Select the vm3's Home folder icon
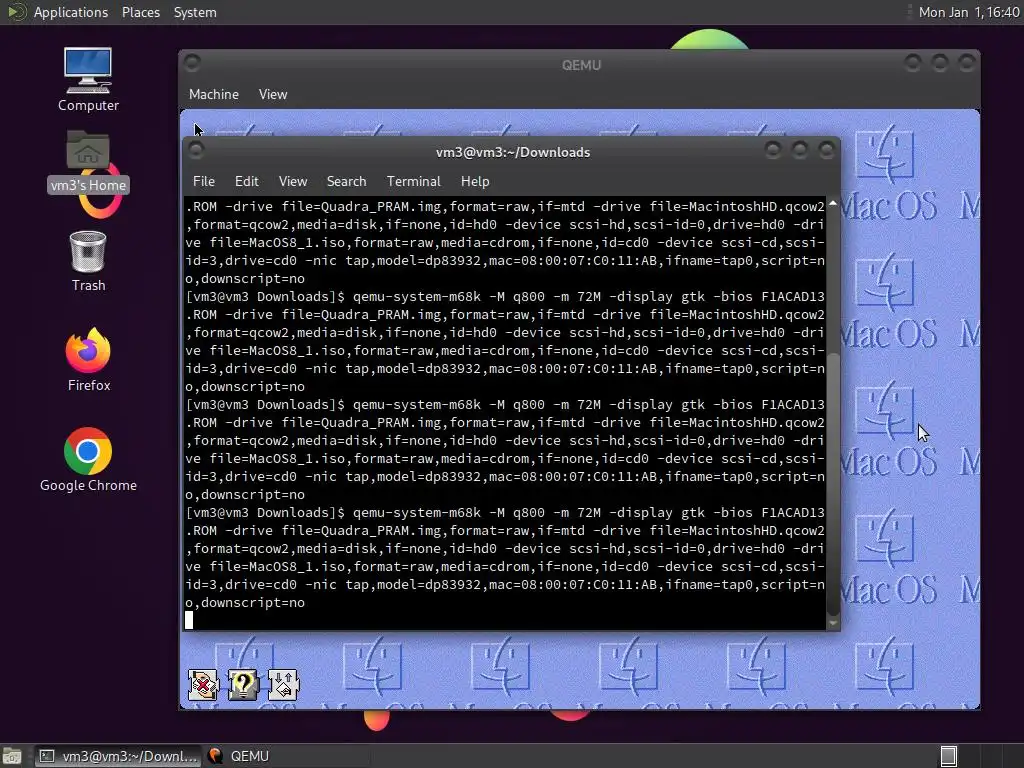Screen dimensions: 1024x768 [x=88, y=161]
